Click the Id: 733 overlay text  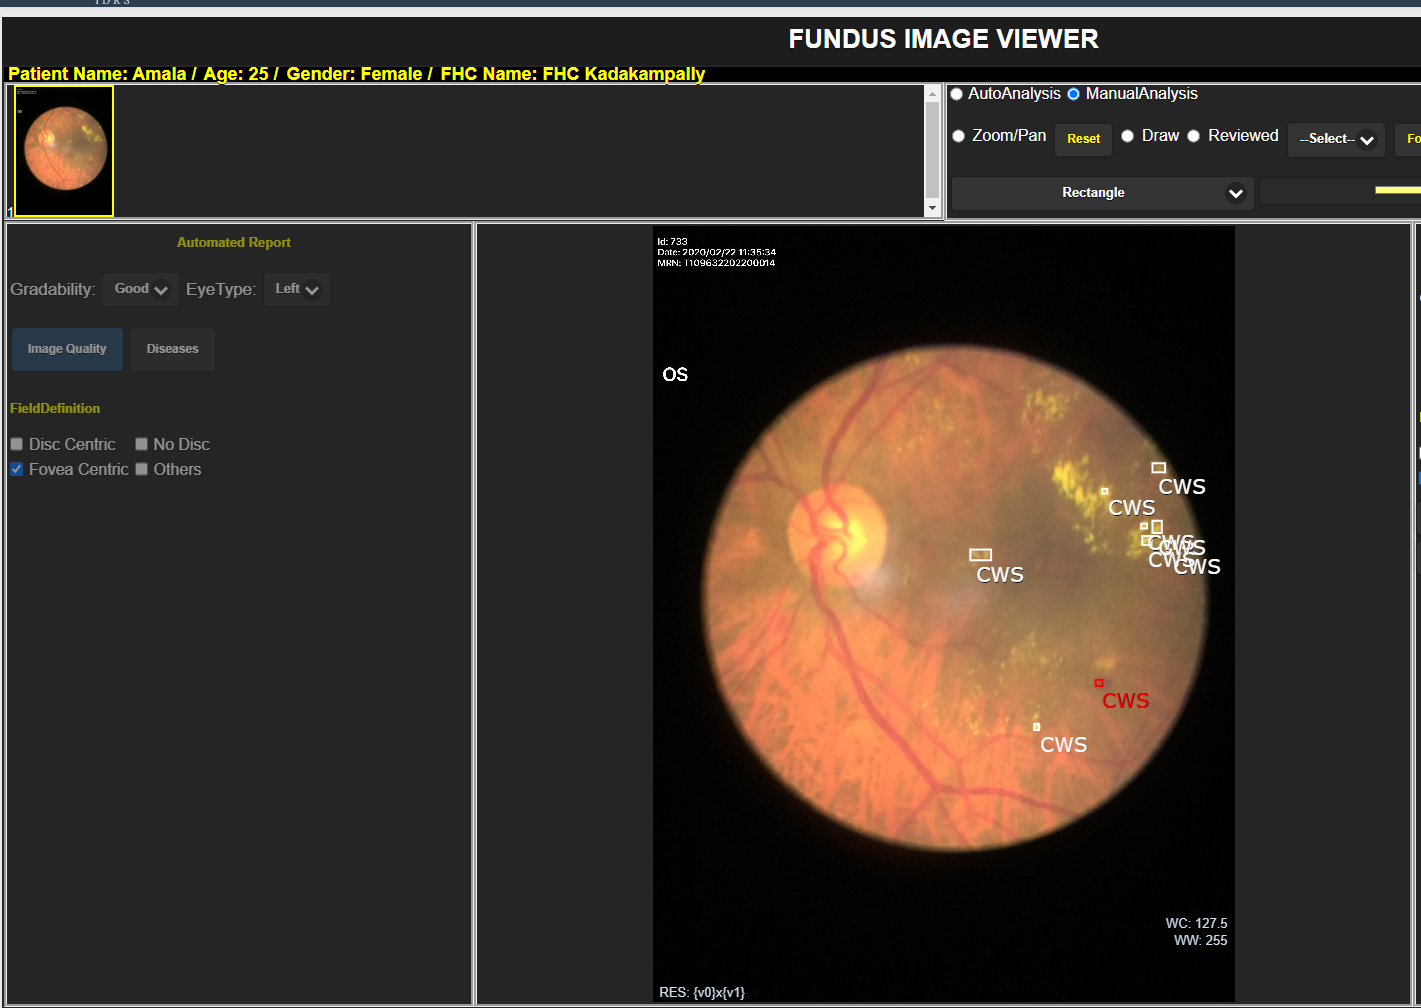[x=672, y=242]
